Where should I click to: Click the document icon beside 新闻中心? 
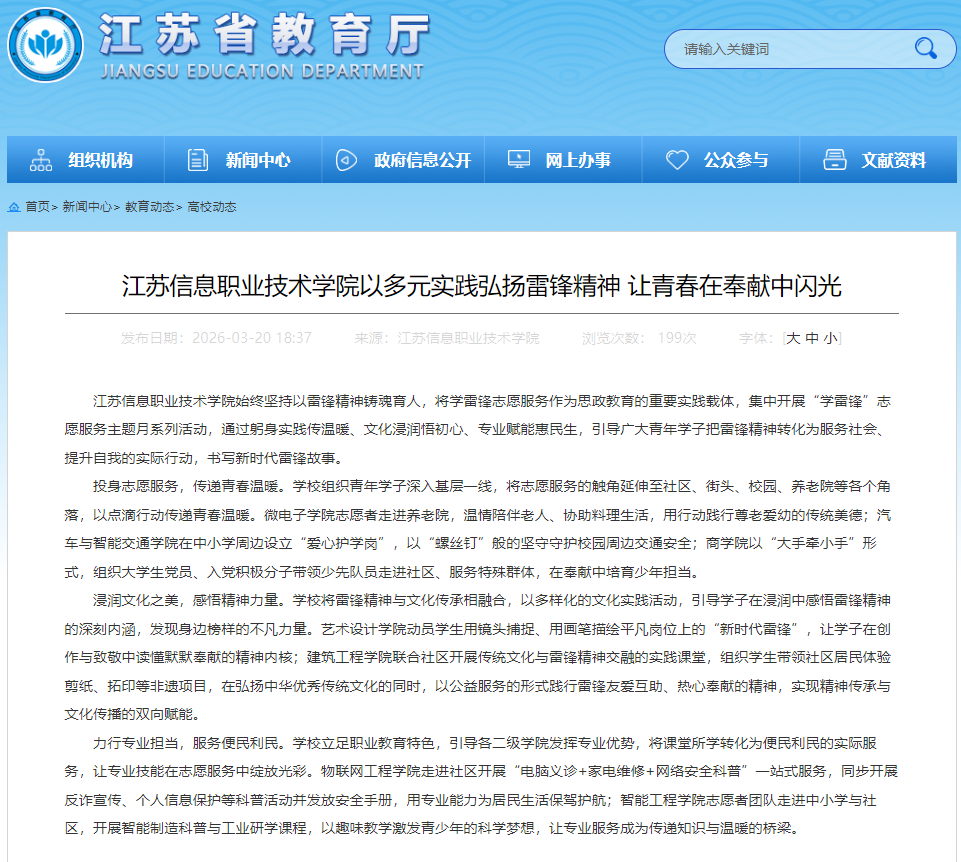pos(198,160)
